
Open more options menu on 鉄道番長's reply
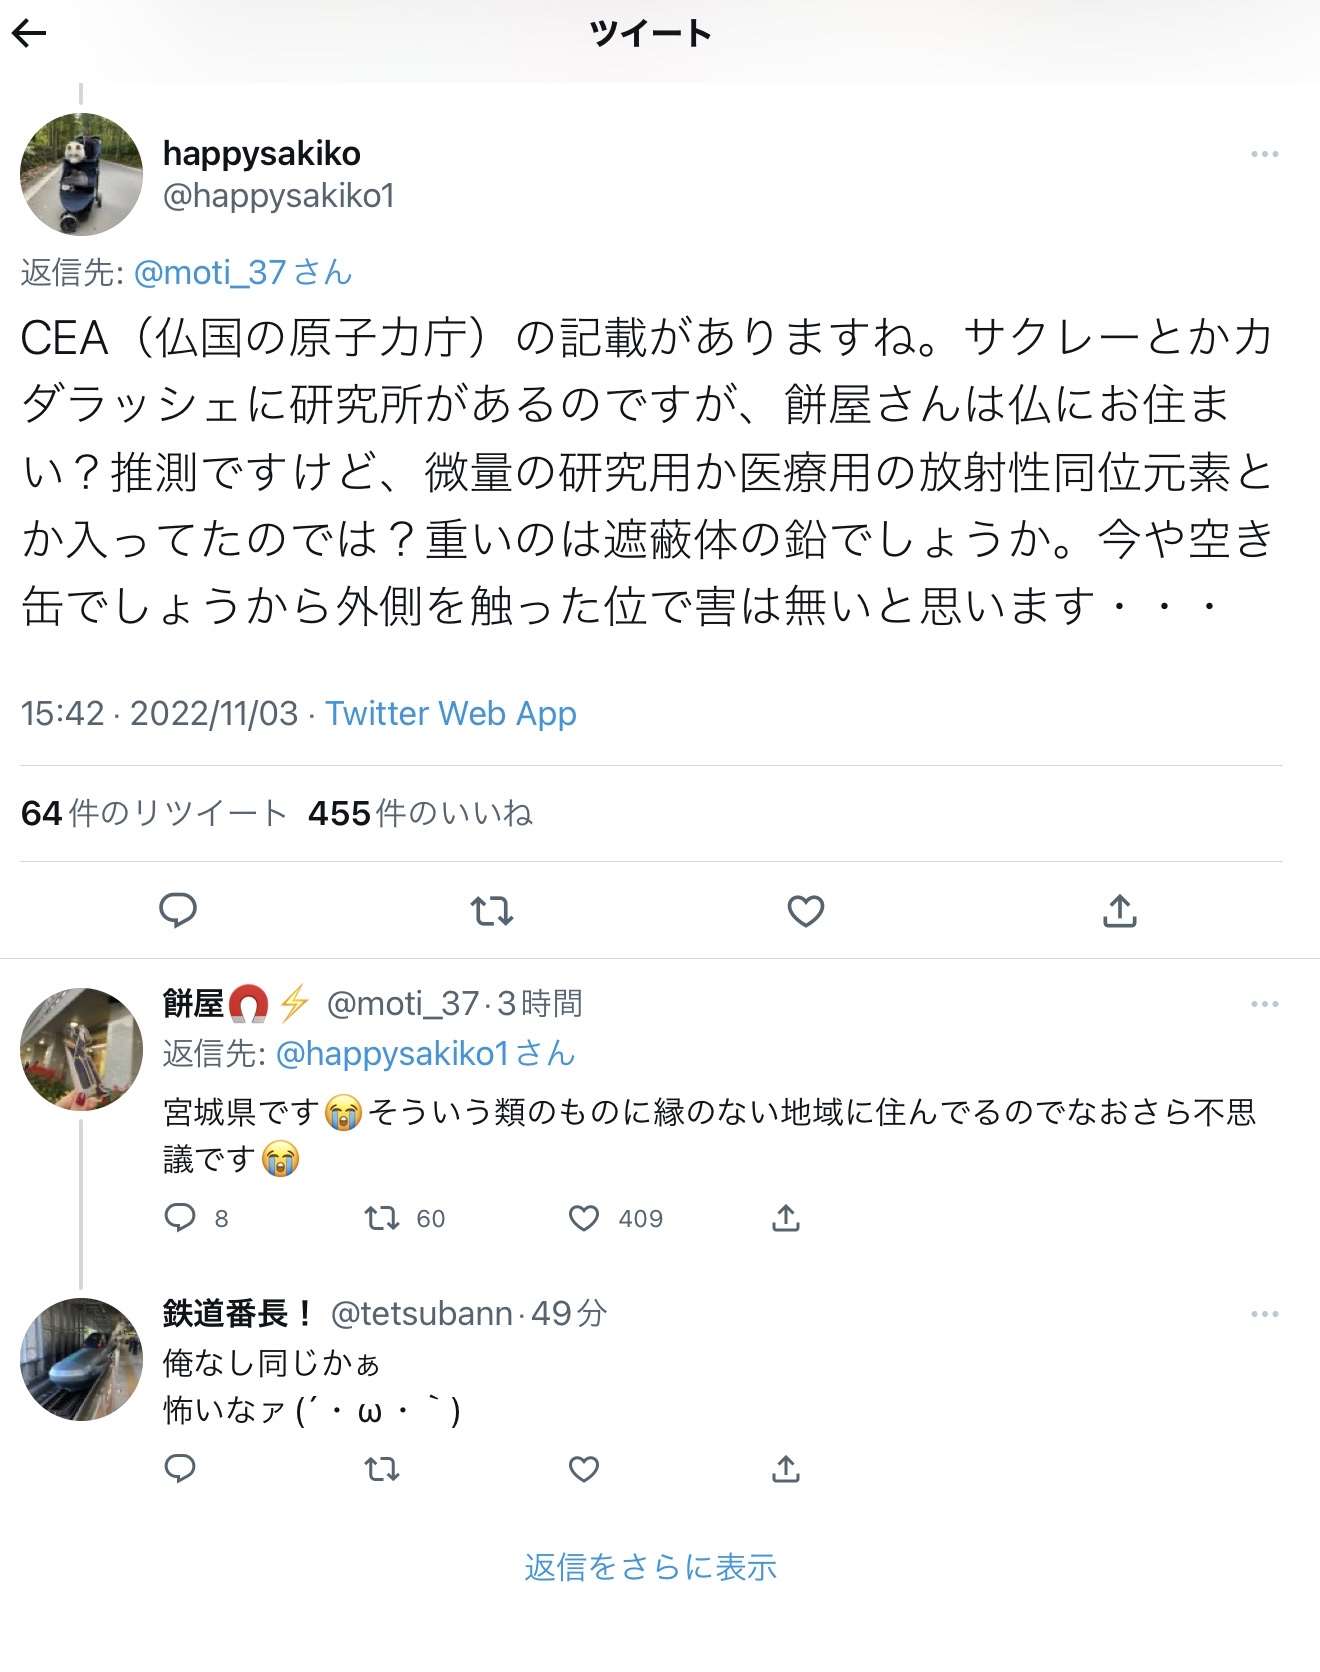[1264, 1314]
